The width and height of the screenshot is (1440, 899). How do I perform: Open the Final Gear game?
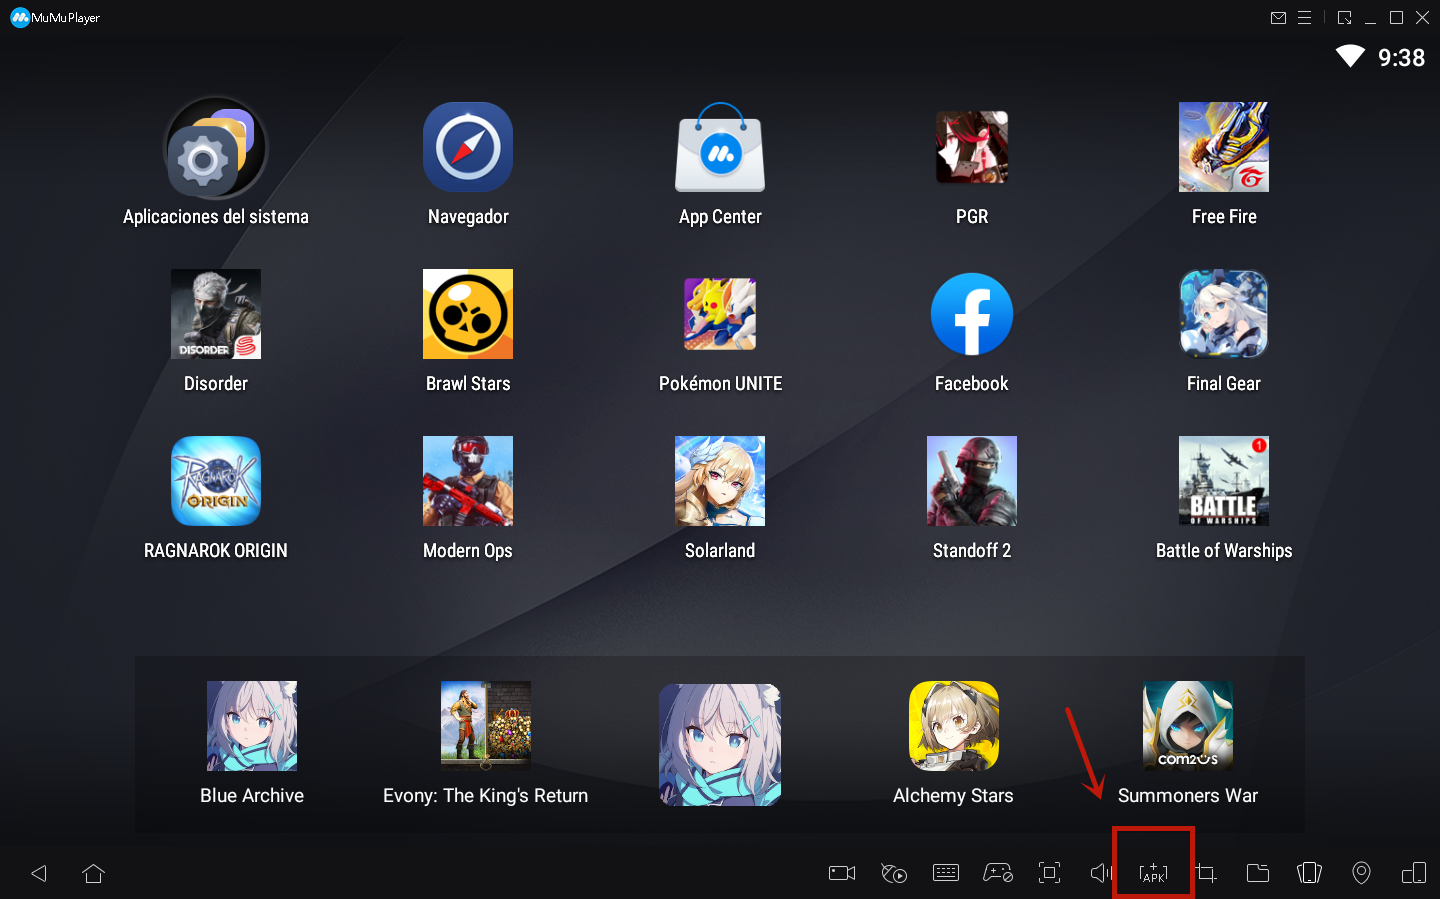pos(1224,314)
